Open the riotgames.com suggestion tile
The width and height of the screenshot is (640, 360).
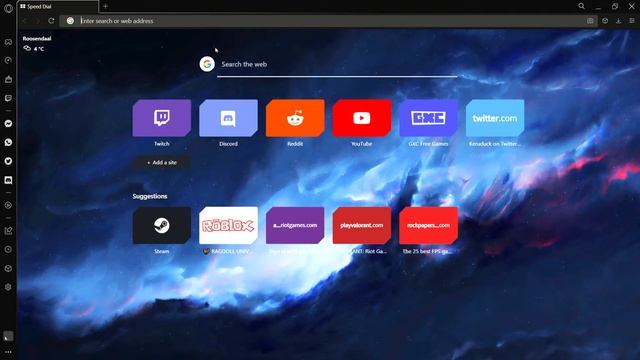click(295, 225)
